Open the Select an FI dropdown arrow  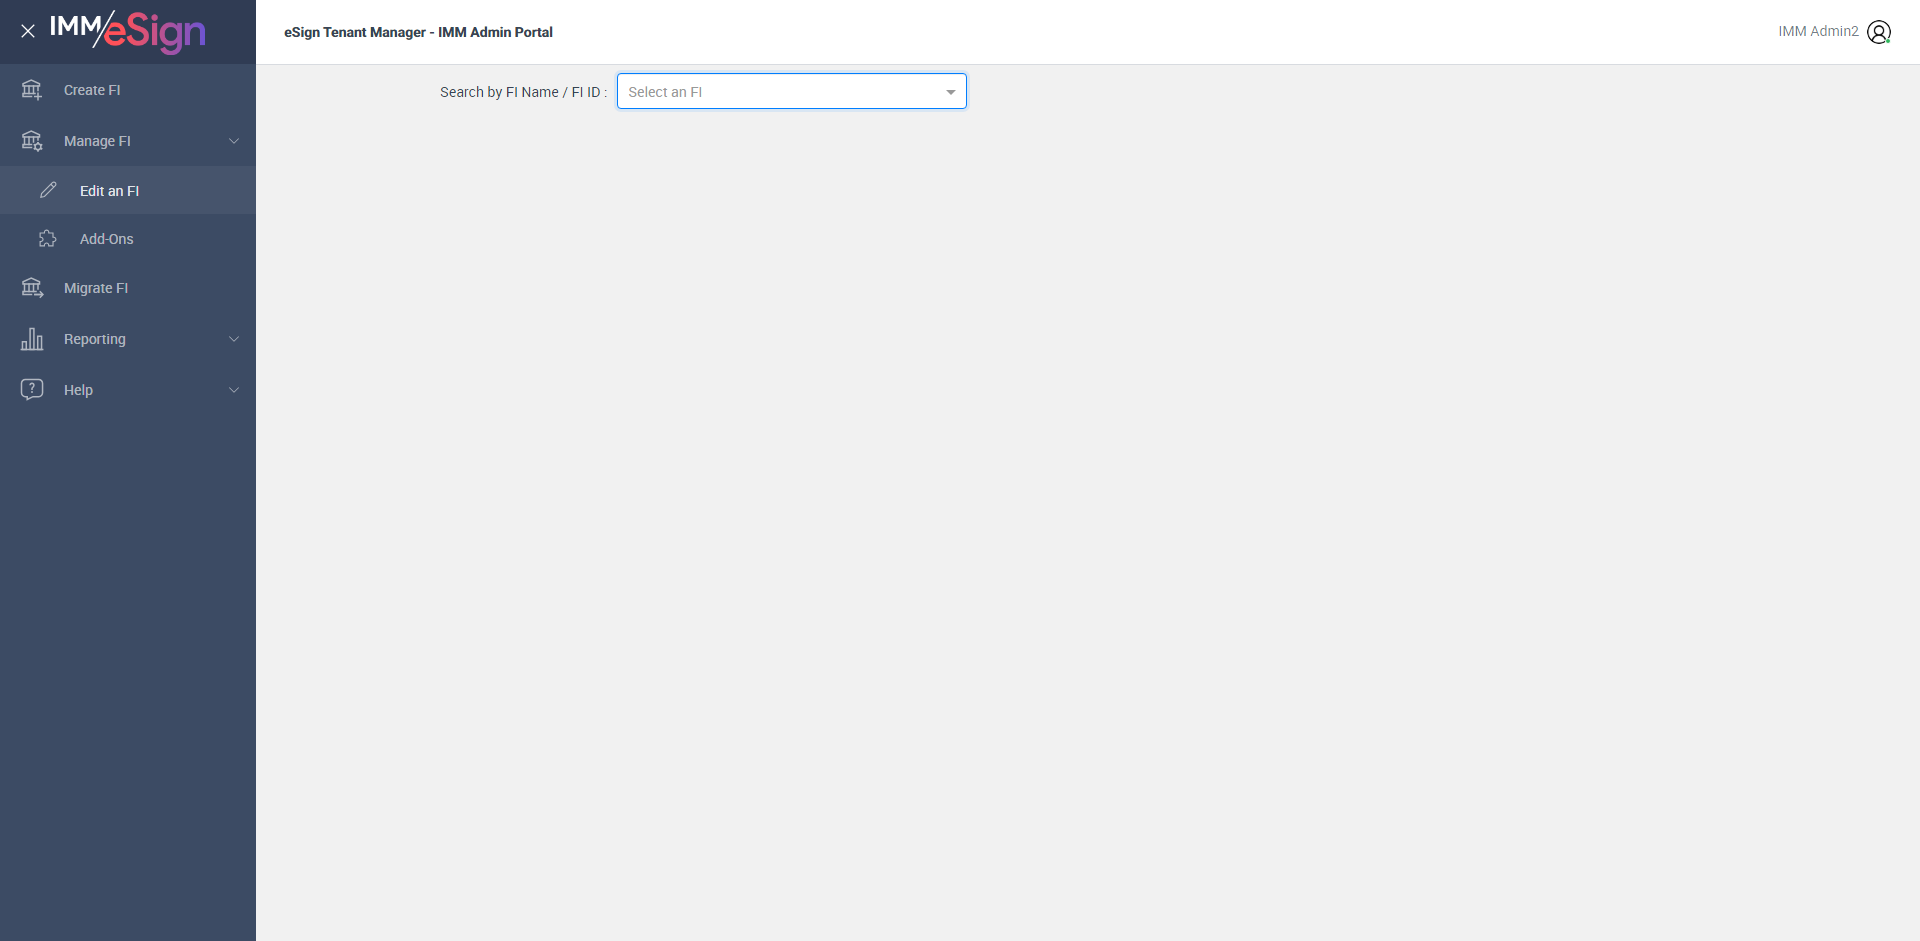(x=951, y=92)
